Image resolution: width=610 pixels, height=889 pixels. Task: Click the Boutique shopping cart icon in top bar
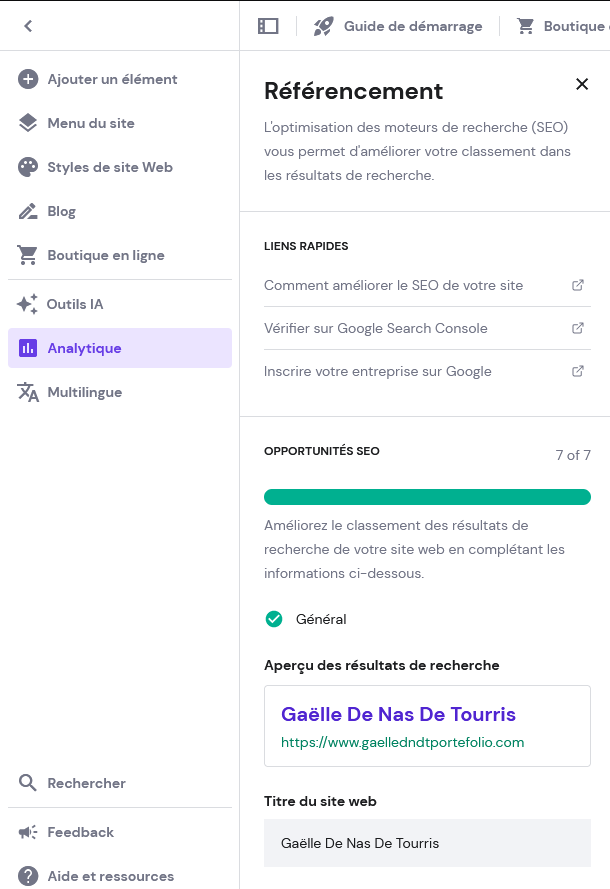(526, 26)
